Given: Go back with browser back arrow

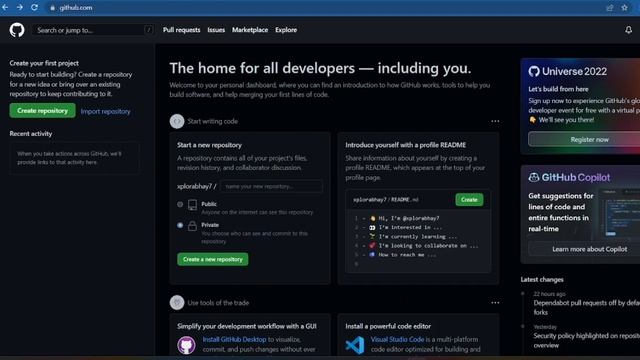Looking at the screenshot, I should [5, 7].
